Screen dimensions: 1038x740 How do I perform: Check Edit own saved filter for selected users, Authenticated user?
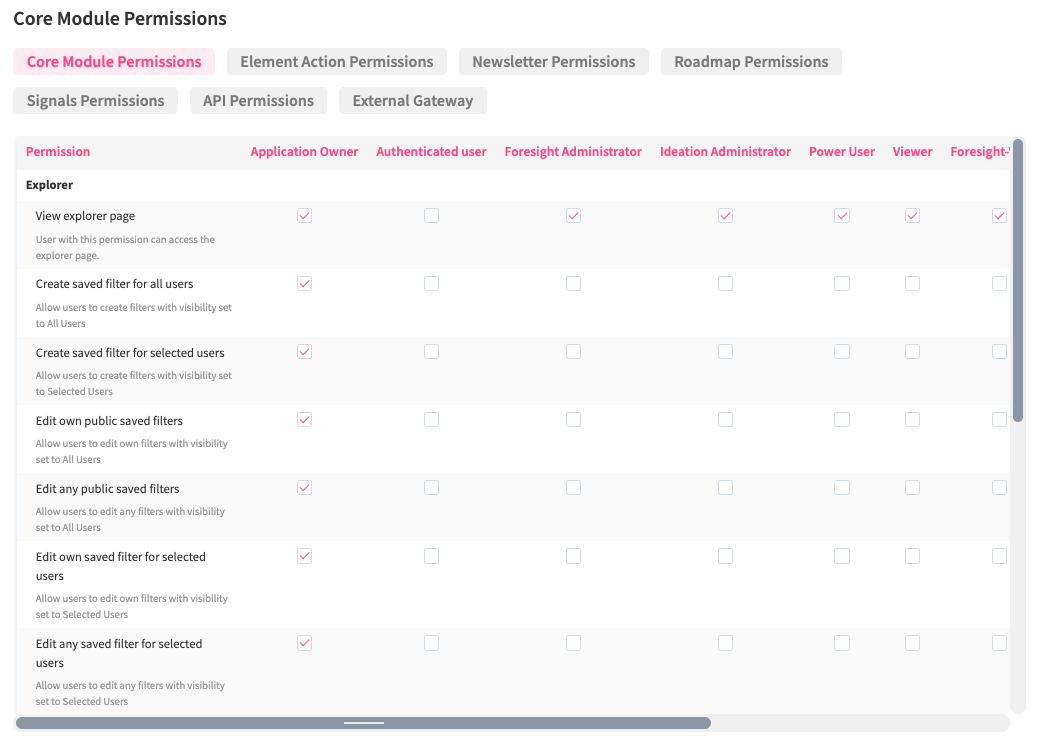click(x=432, y=556)
